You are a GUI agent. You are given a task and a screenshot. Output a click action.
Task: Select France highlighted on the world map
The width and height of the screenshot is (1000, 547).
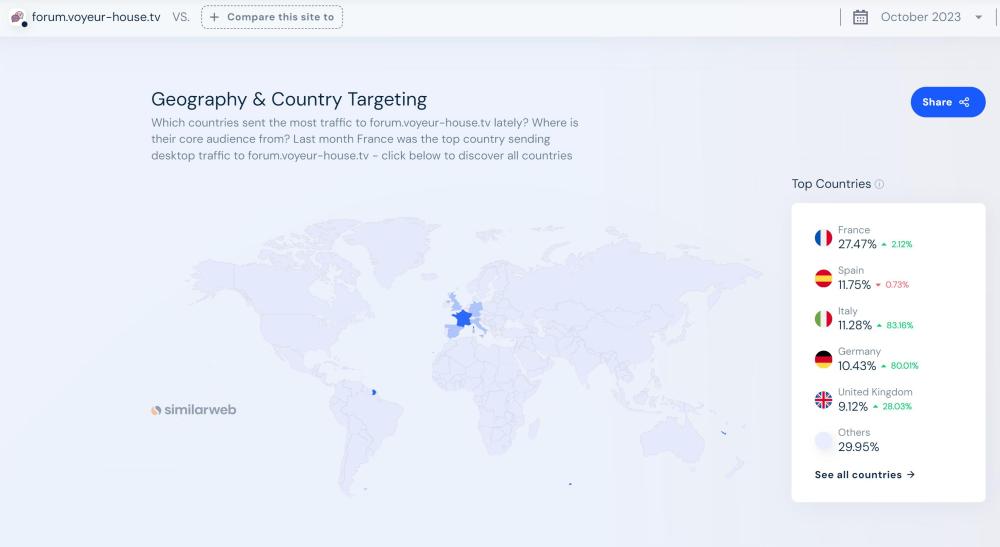[x=462, y=318]
